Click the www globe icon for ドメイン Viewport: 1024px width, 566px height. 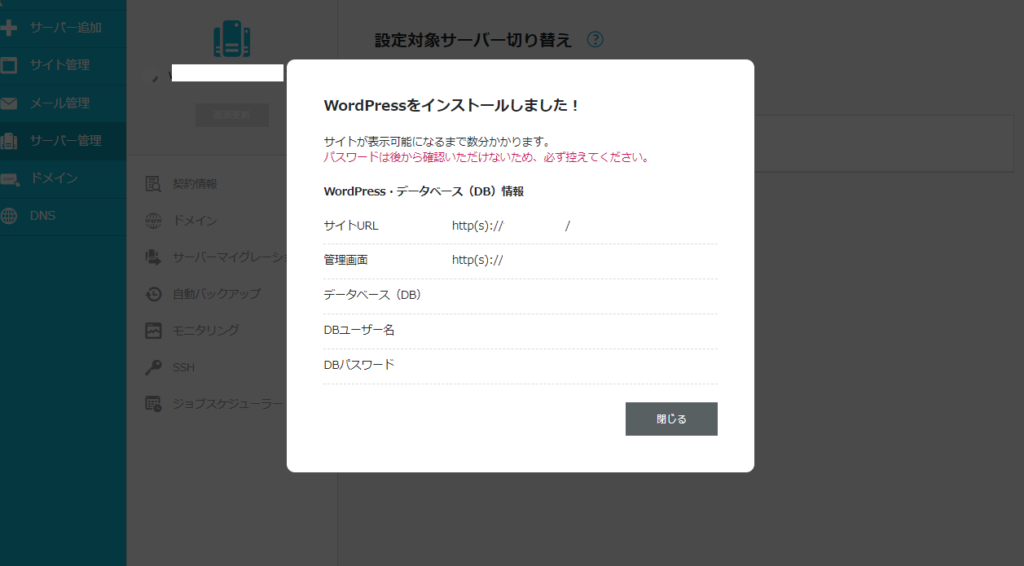click(153, 221)
